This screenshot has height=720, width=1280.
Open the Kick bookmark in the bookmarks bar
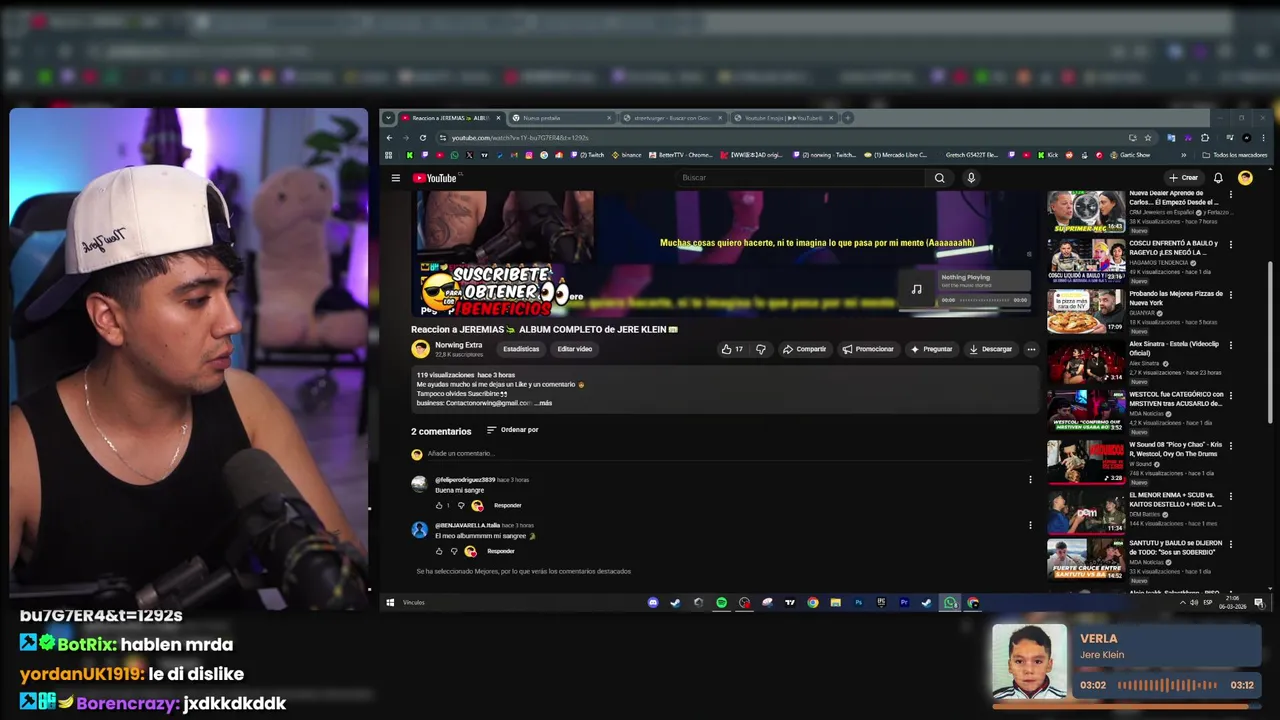(1048, 155)
